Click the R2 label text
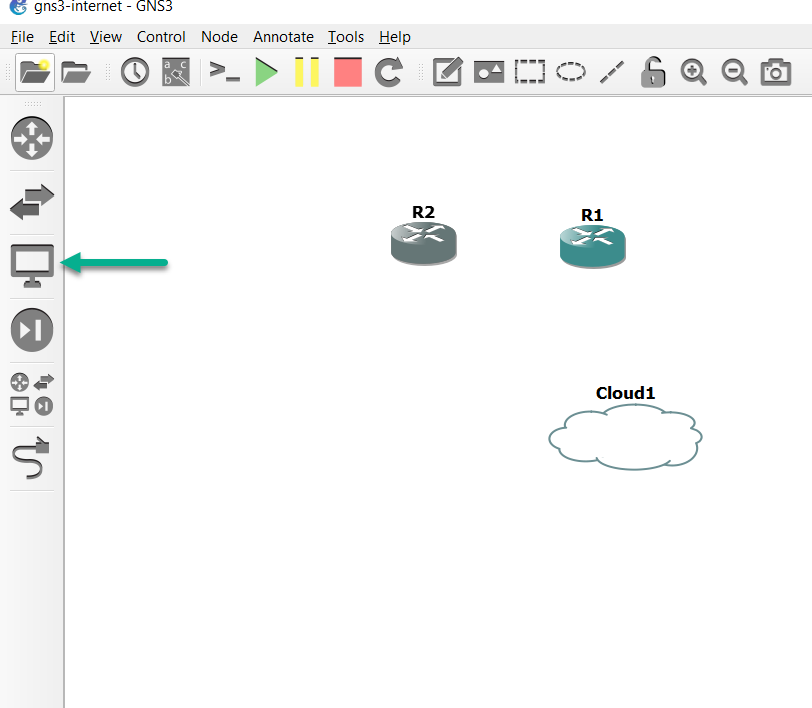Screen dimensions: 812x708 point(423,212)
